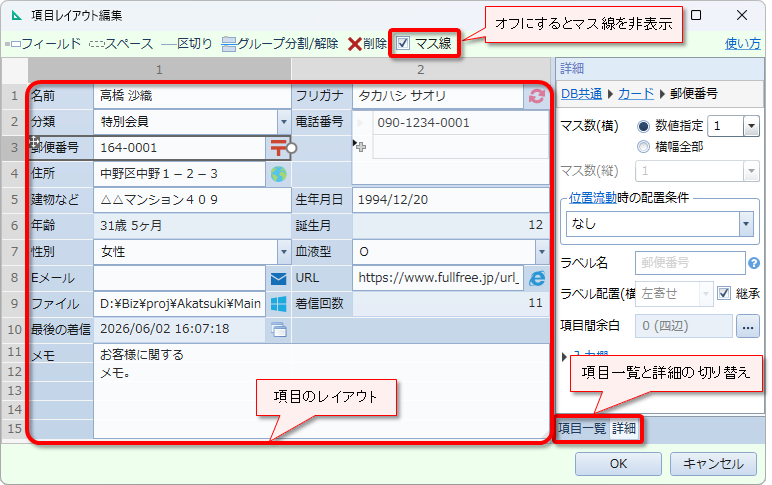
Task: Select the 数値指定 radio button
Action: point(643,127)
